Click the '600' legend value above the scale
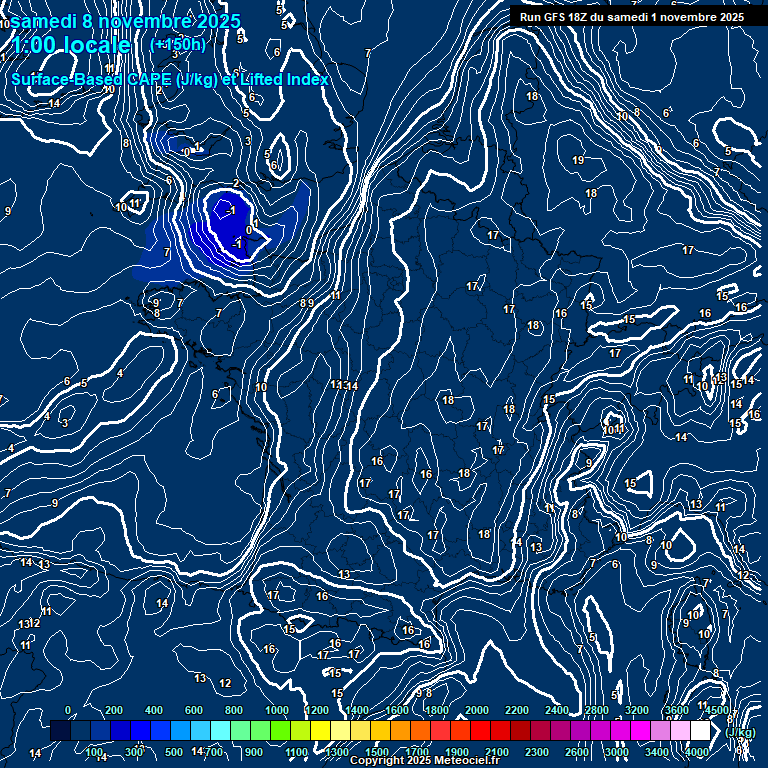The image size is (768, 768). 194,710
